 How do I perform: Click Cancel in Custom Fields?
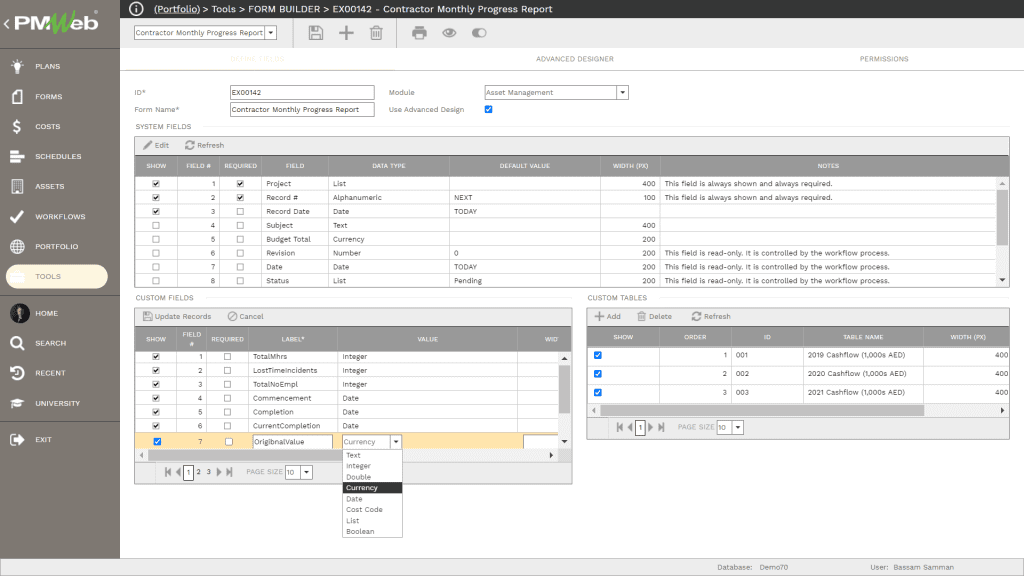coord(246,316)
